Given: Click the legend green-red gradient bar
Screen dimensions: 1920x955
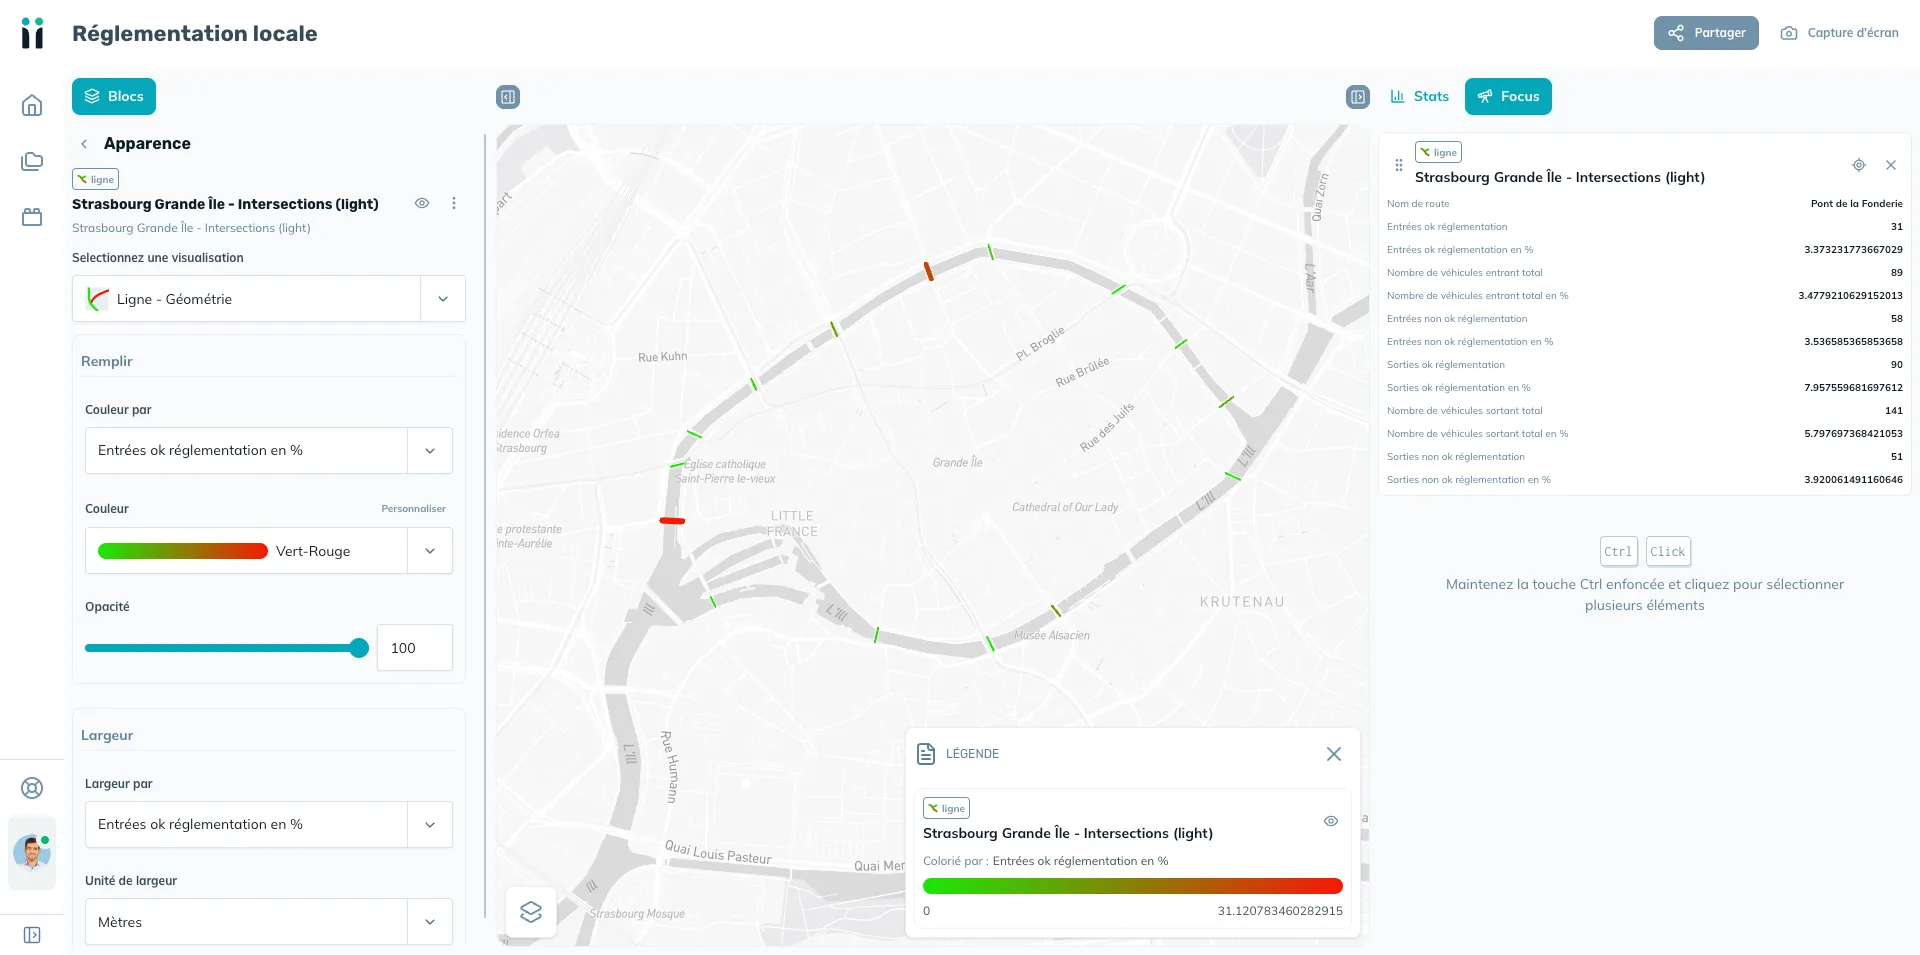Looking at the screenshot, I should [1132, 886].
